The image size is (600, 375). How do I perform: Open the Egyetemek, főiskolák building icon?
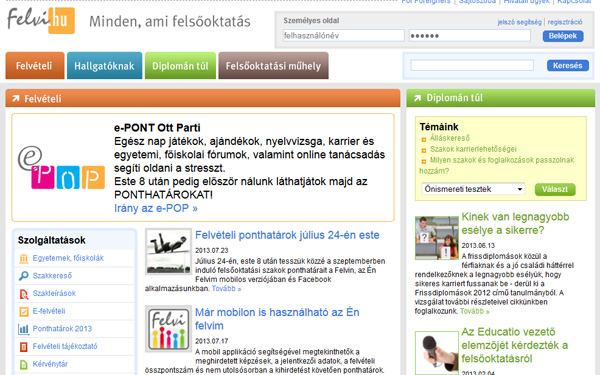(x=24, y=259)
